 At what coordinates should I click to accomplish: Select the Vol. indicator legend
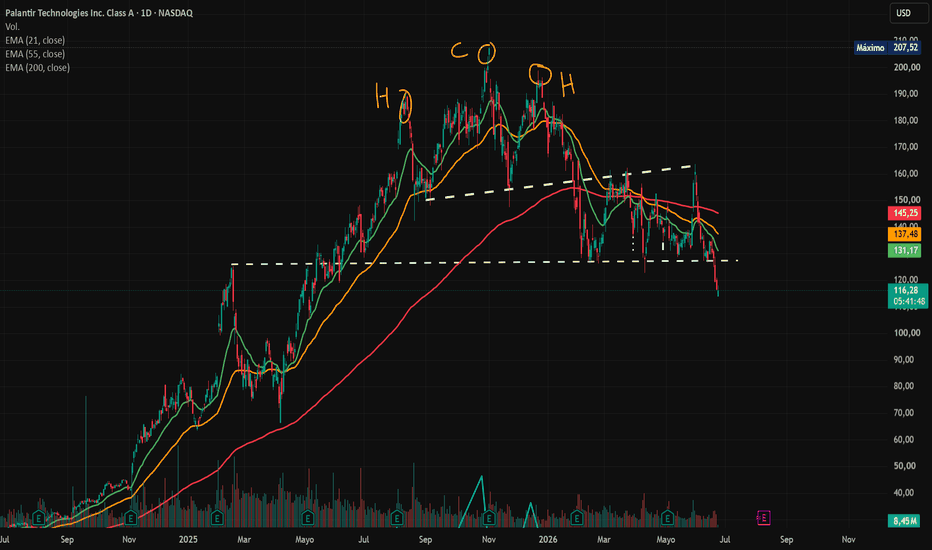[x=12, y=27]
